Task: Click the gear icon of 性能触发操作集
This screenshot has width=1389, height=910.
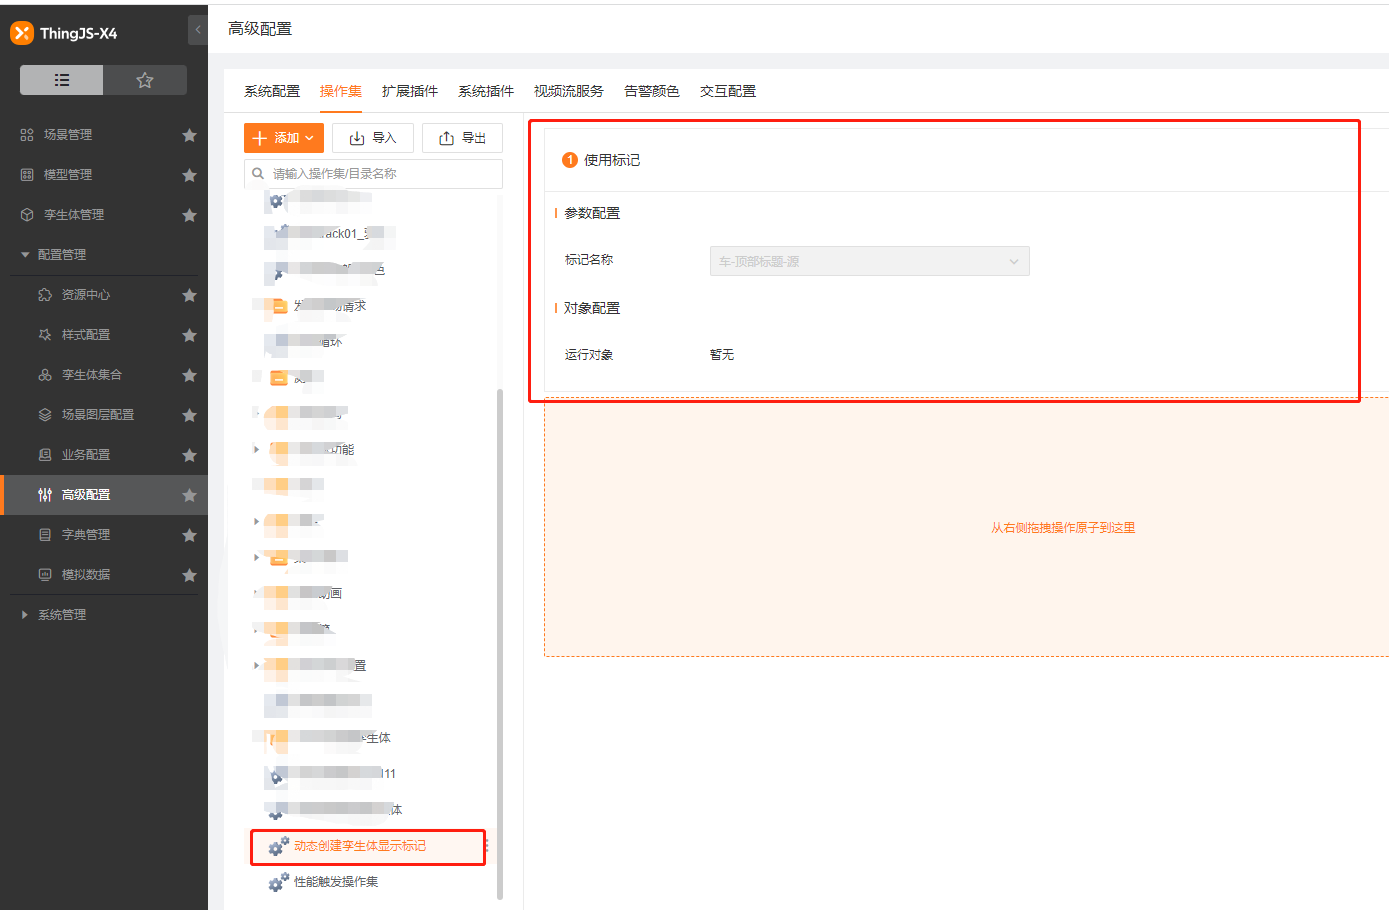Action: [279, 882]
